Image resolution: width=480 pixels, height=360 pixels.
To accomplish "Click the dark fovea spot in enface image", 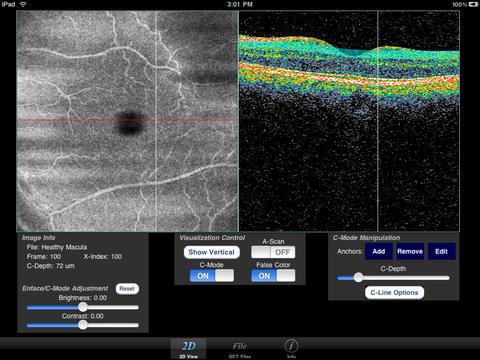I will [x=129, y=123].
